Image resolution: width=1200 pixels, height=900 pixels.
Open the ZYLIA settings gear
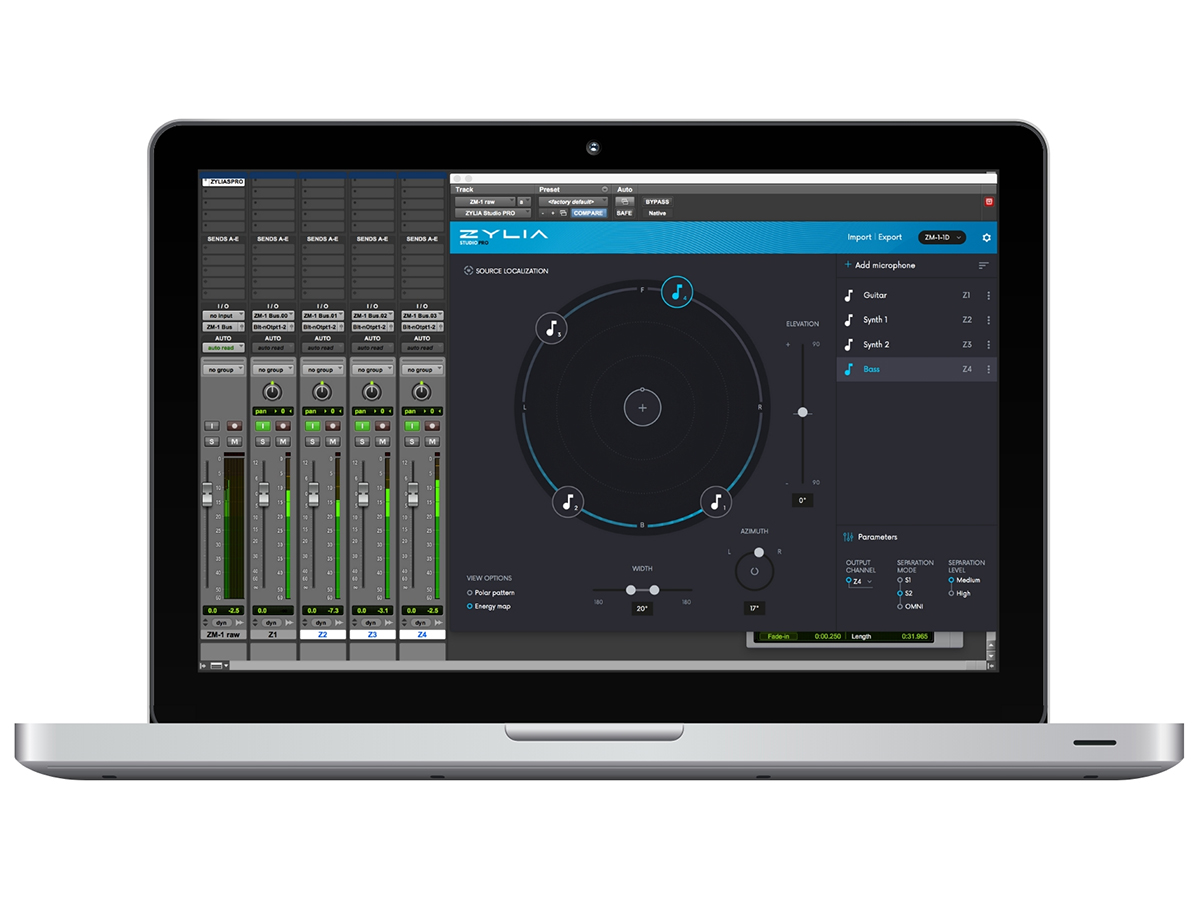(x=986, y=238)
